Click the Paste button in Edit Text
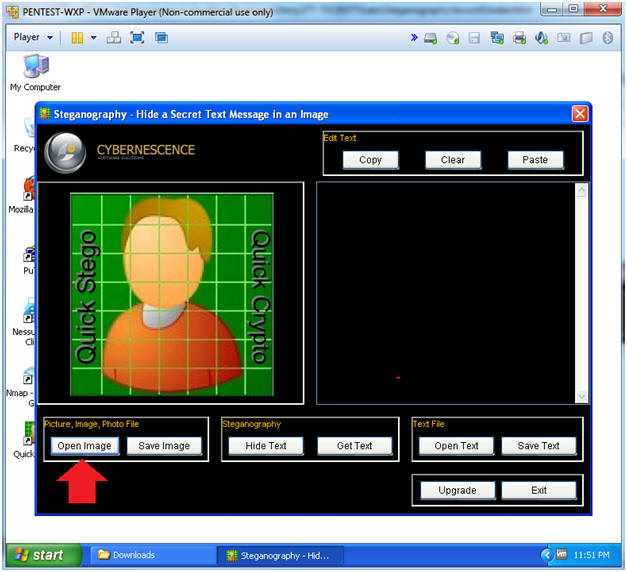This screenshot has height=572, width=627. (x=535, y=160)
